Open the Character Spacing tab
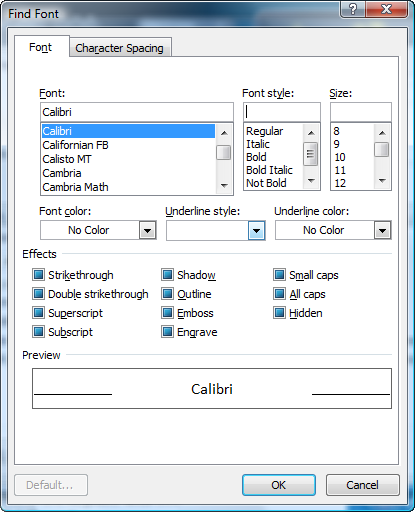415x512 pixels. [119, 48]
